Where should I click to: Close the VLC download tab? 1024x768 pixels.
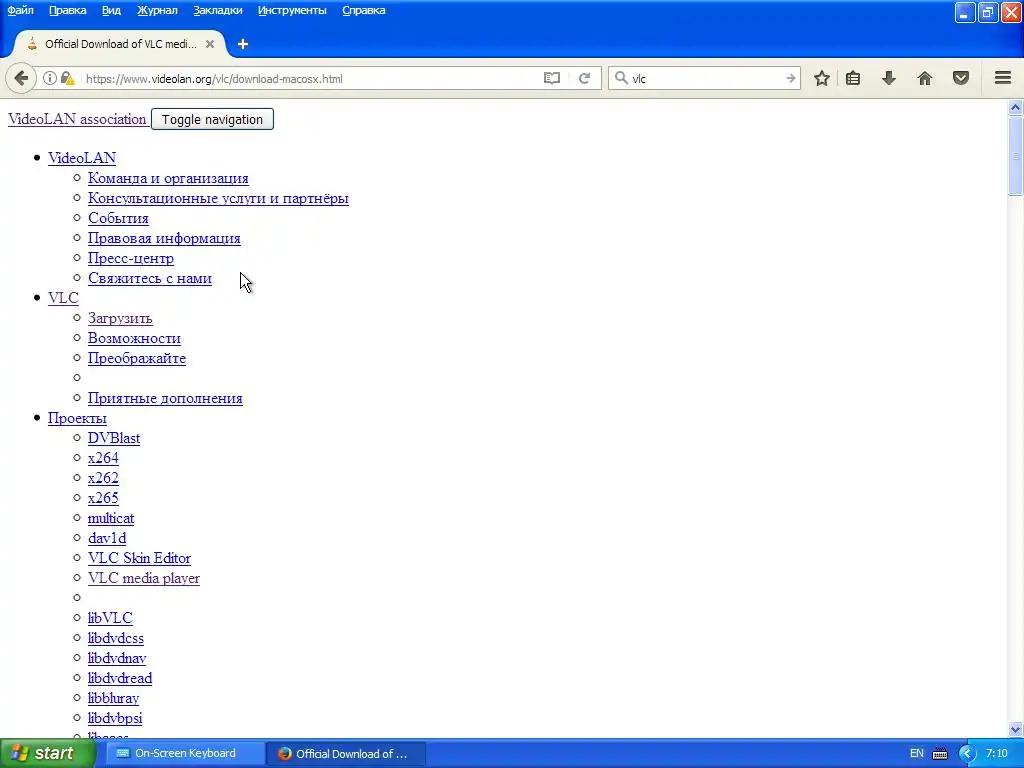coord(210,44)
